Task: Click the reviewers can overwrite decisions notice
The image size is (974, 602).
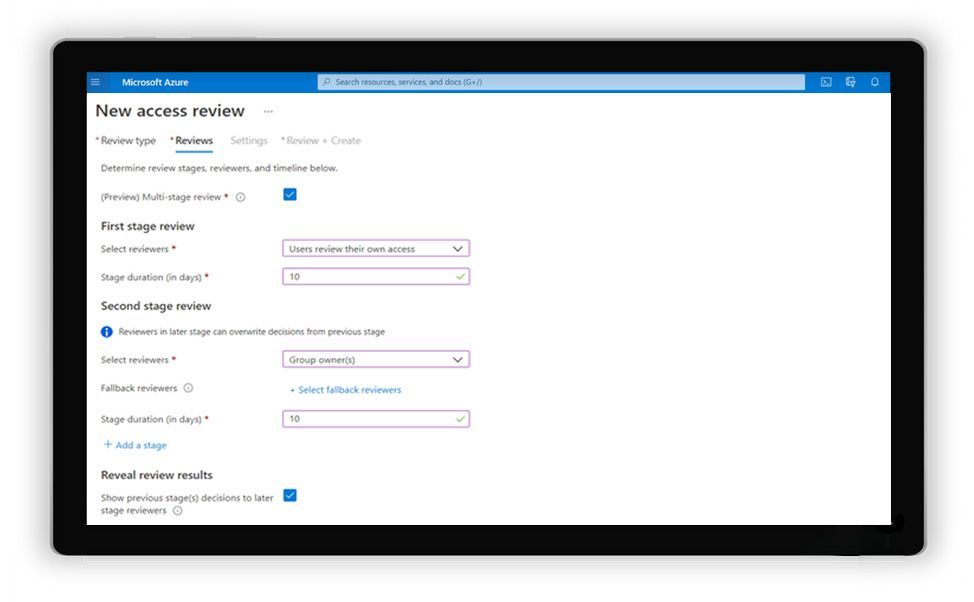Action: coord(252,332)
